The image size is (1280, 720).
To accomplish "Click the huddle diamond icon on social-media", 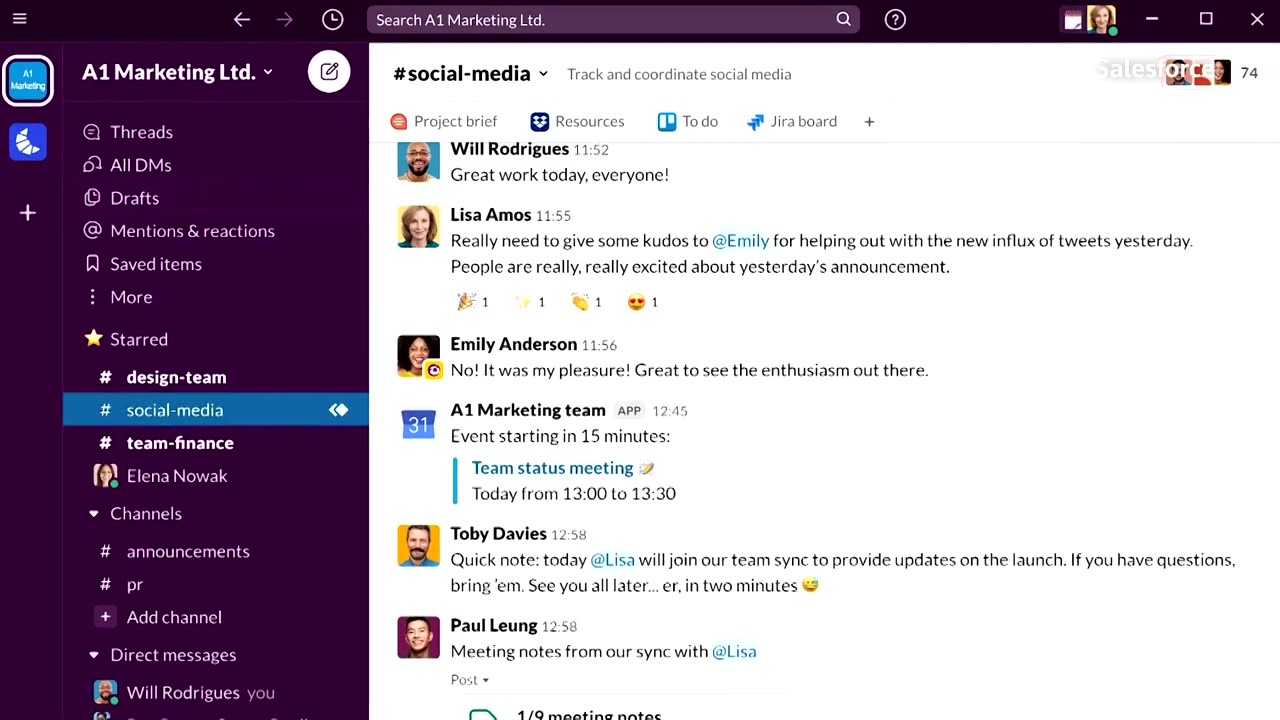I will [x=339, y=410].
